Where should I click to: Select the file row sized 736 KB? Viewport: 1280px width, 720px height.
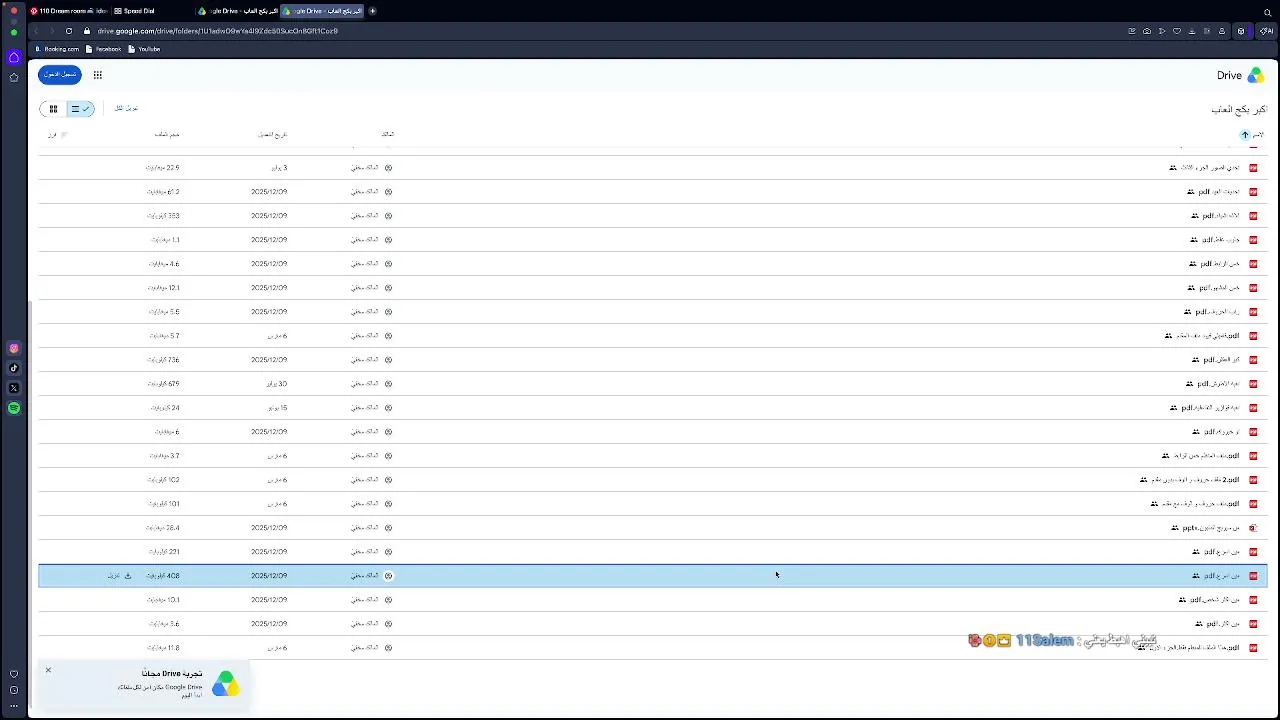click(653, 360)
